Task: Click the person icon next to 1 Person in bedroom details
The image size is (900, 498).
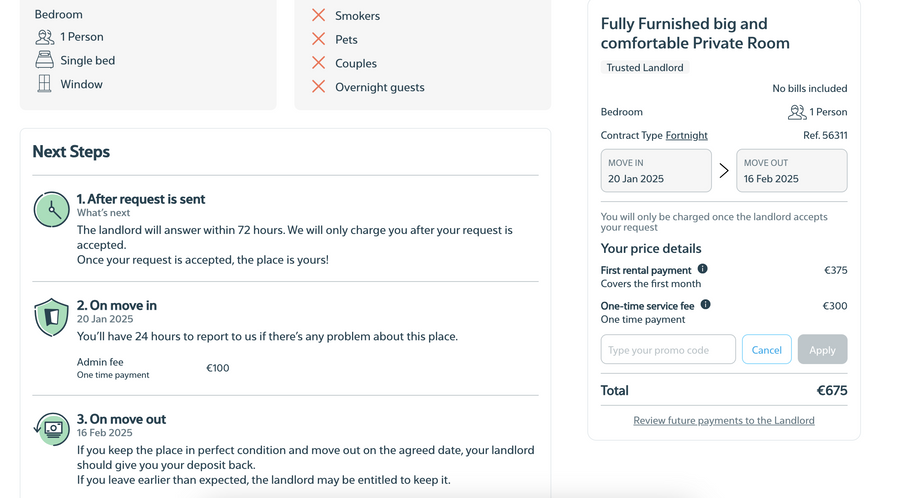Action: click(x=45, y=37)
